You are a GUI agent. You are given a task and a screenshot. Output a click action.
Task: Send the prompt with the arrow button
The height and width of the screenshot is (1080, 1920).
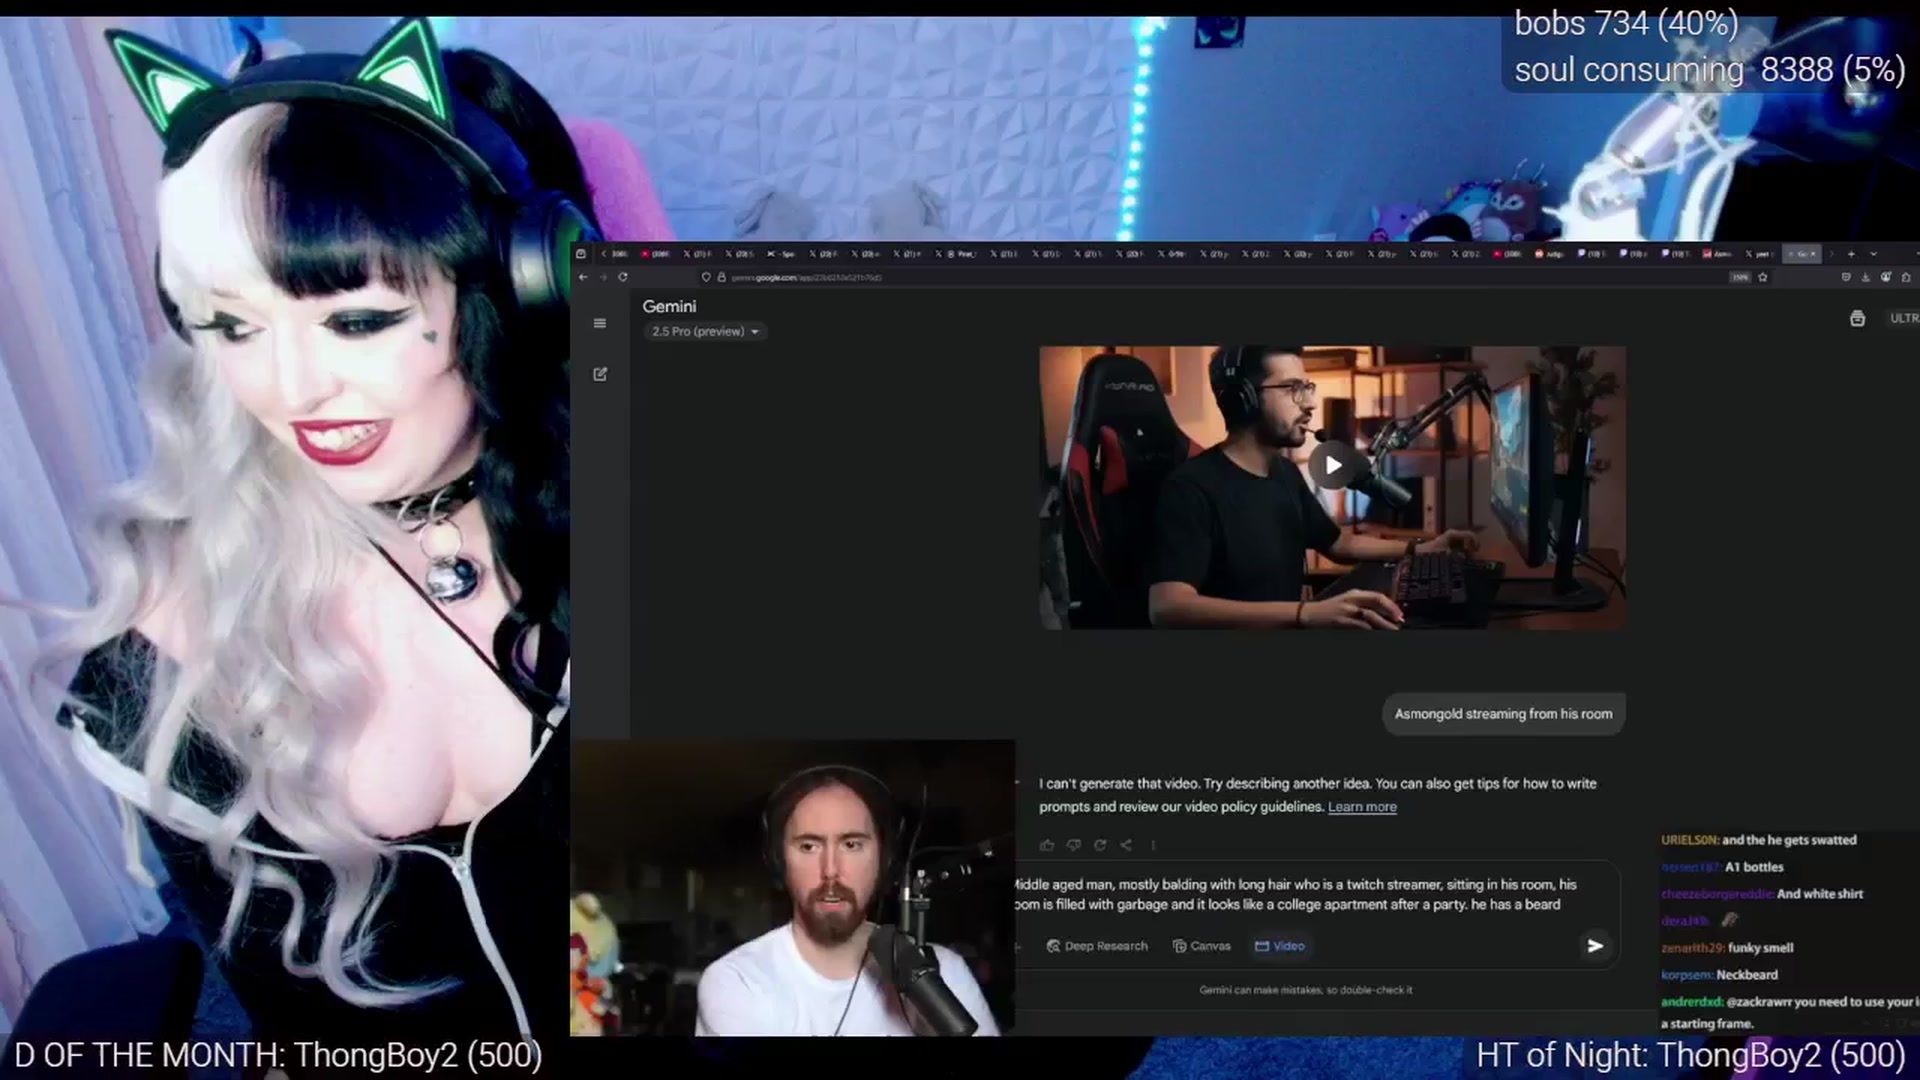[x=1595, y=945]
